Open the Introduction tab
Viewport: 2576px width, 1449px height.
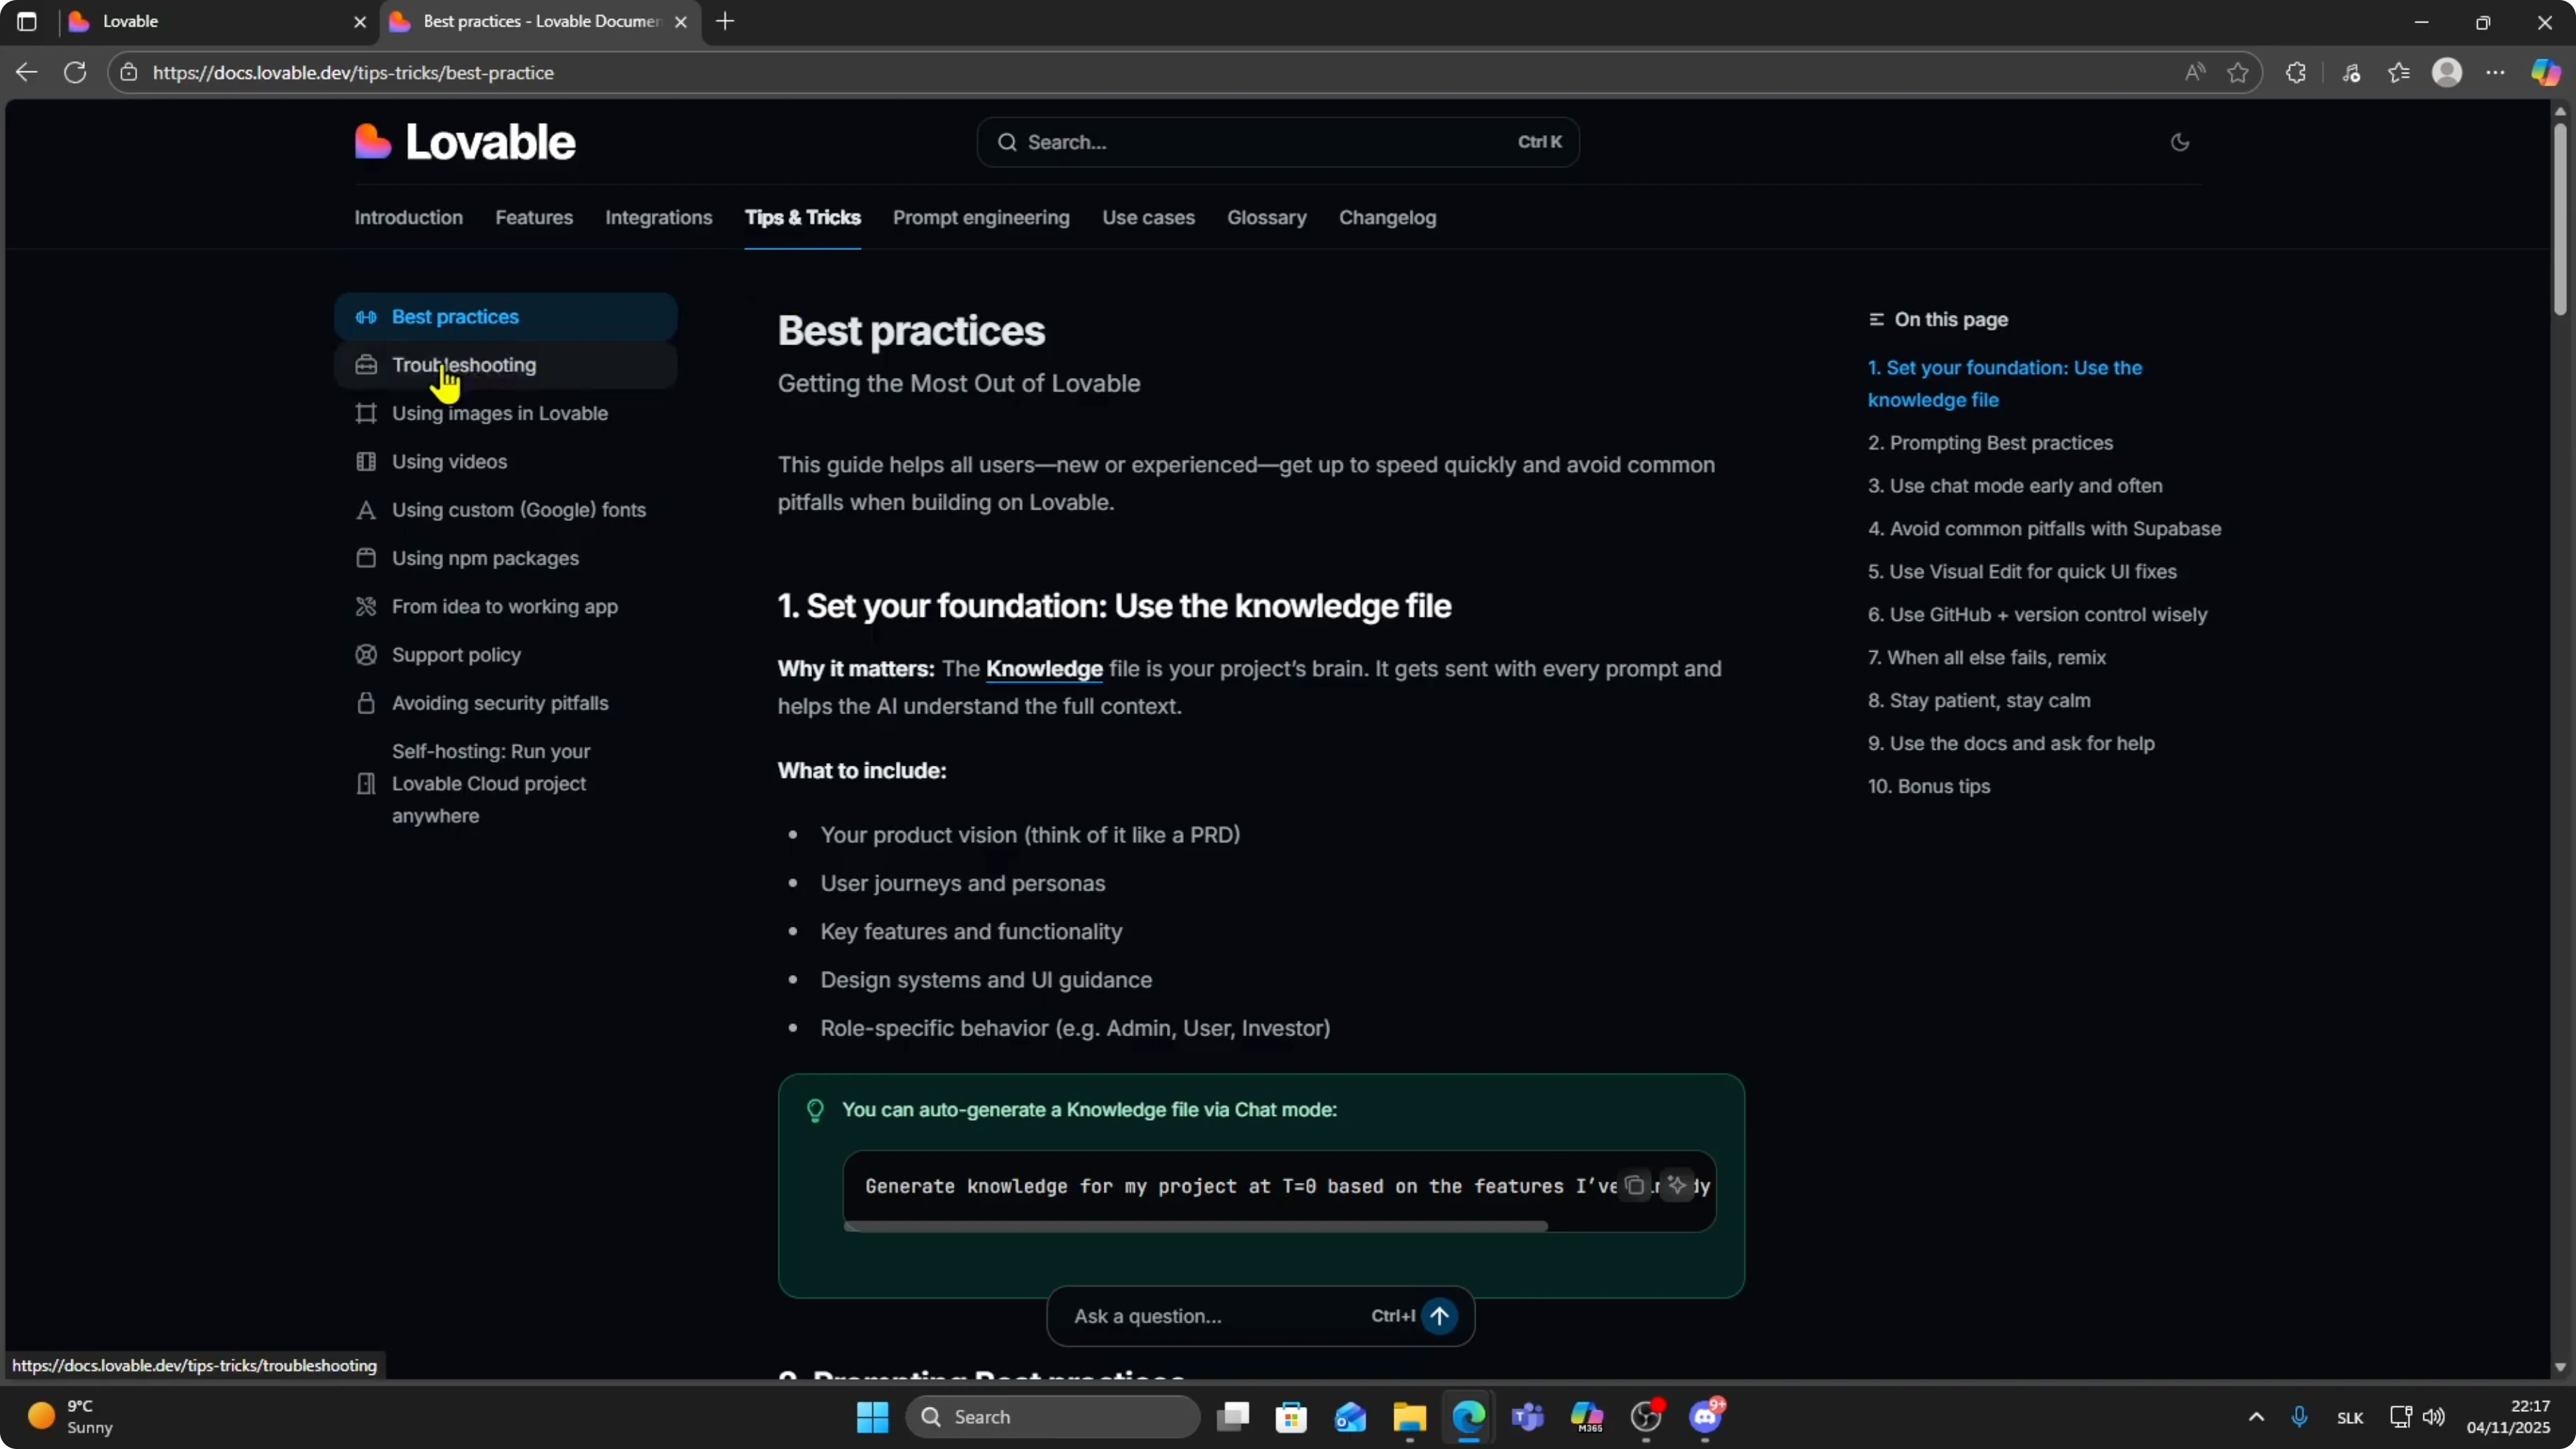tap(408, 217)
